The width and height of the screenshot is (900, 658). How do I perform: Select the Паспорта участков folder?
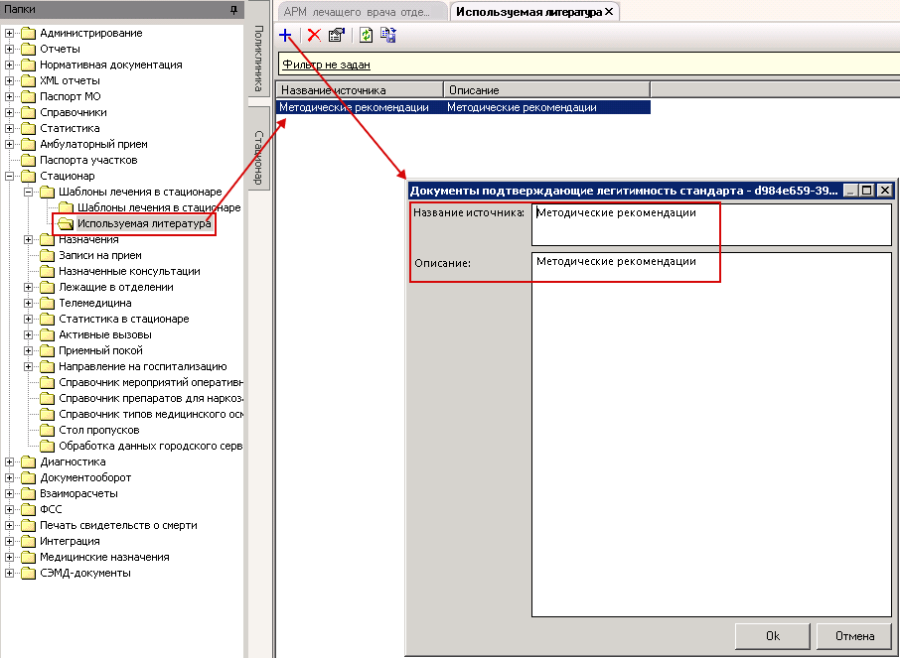coord(88,160)
